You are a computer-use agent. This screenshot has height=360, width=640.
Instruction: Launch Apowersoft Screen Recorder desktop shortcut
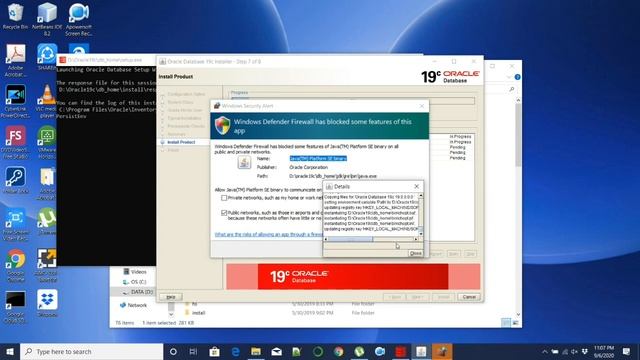78,19
